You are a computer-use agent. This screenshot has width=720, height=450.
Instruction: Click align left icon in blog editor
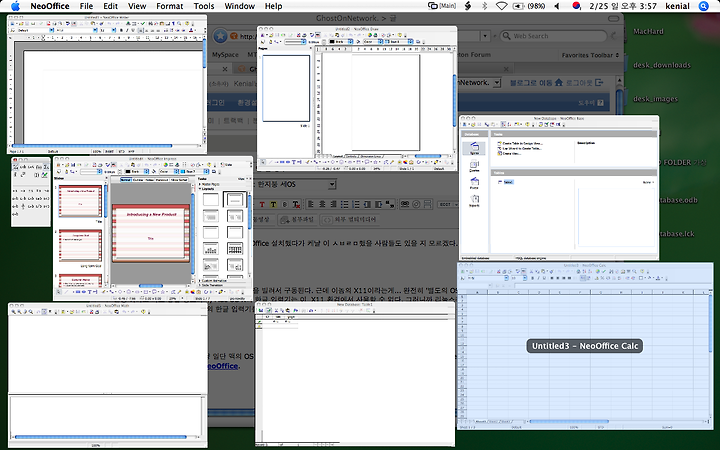pos(311,204)
